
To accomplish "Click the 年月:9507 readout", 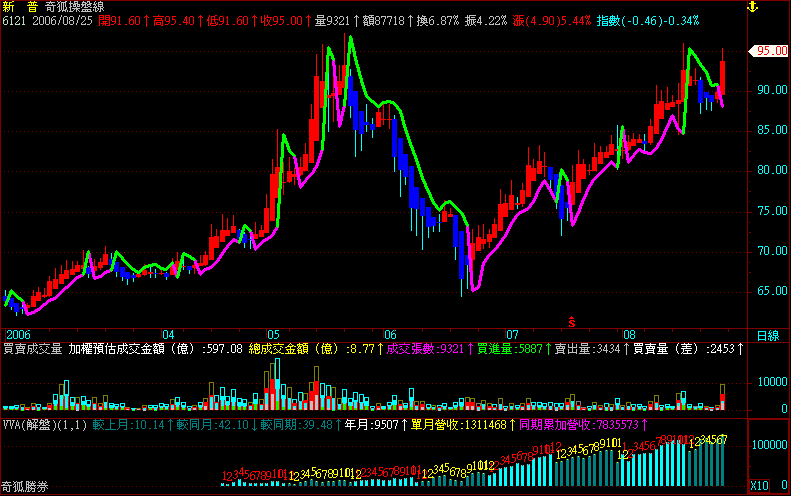I will [376, 425].
